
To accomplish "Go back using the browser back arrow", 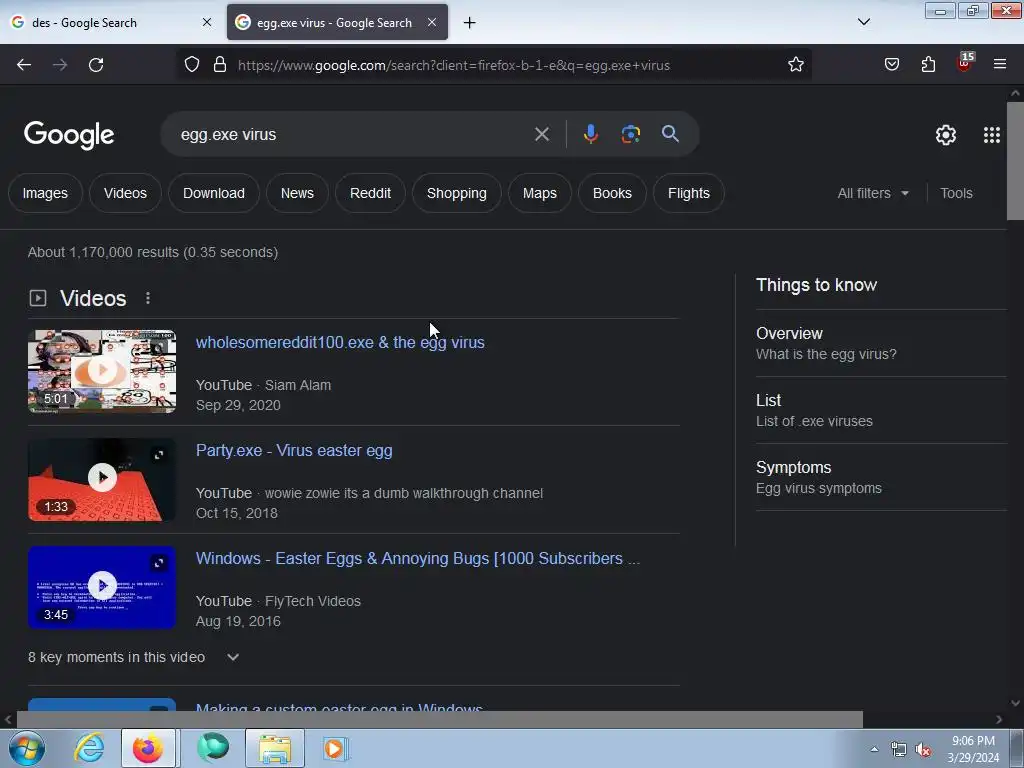I will tap(24, 65).
